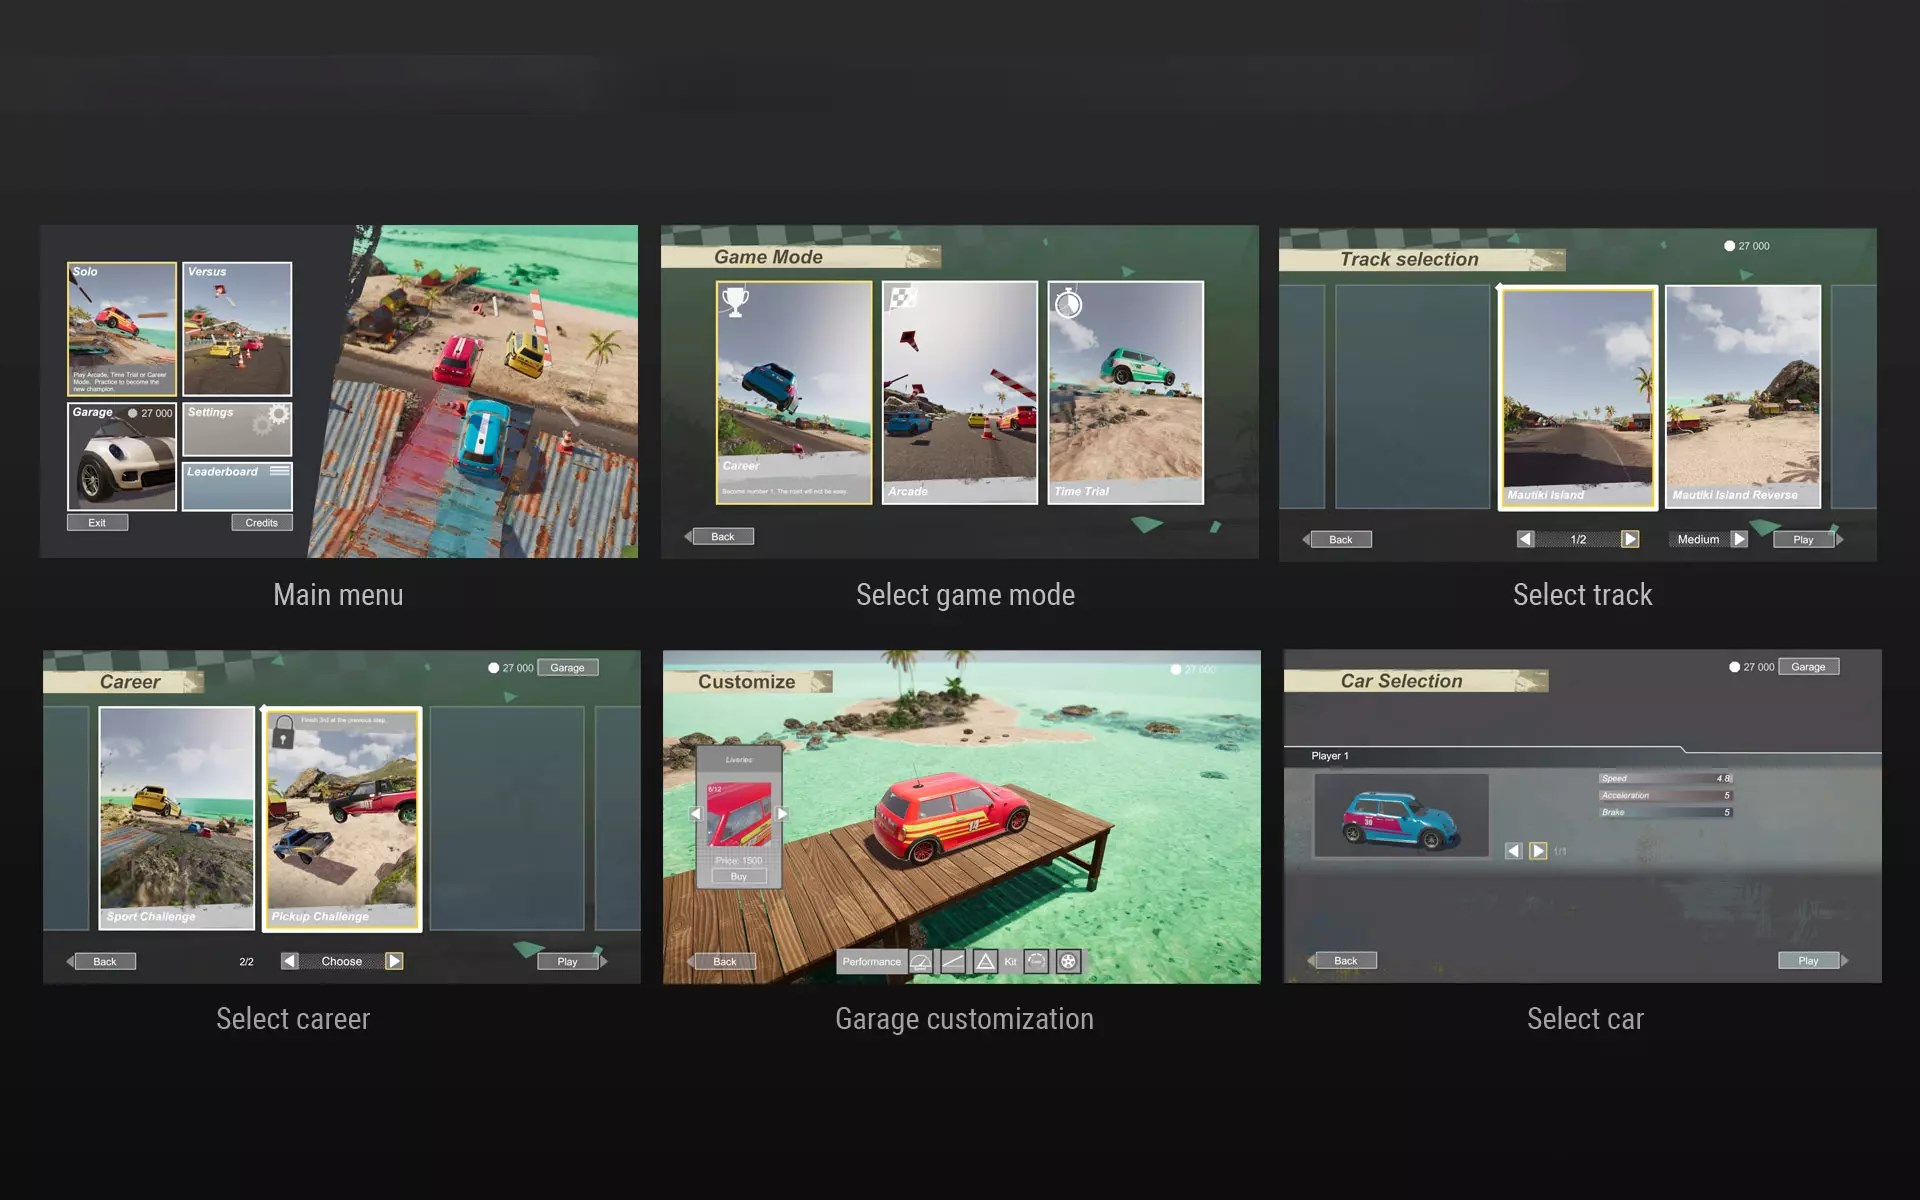Open Garage from the Career screen
The width and height of the screenshot is (1920, 1200).
click(567, 667)
